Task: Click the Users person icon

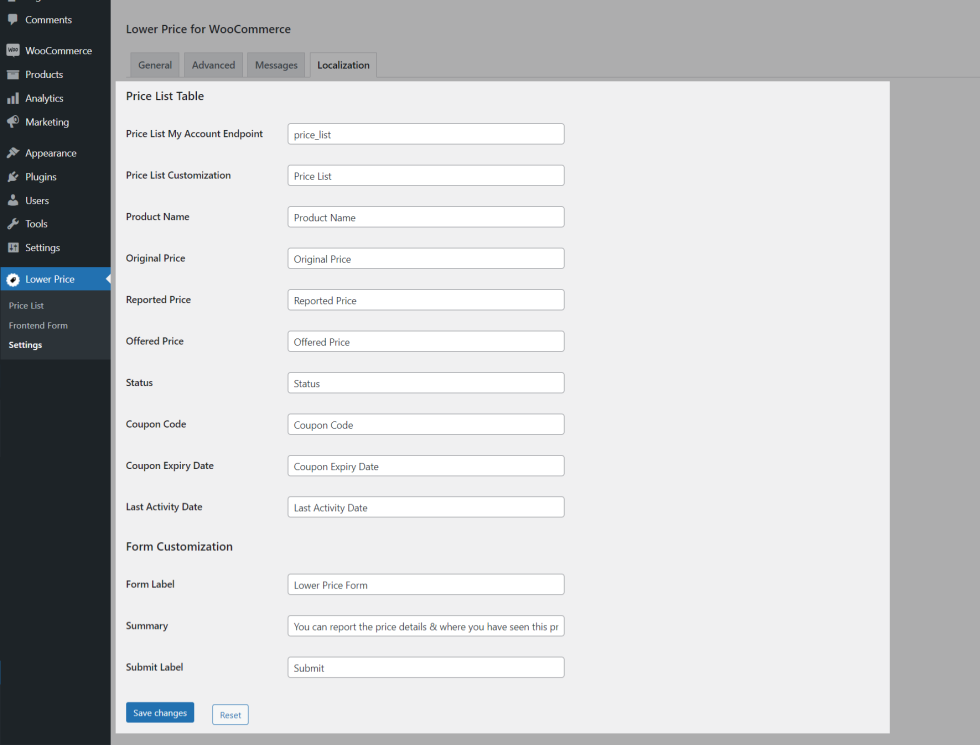Action: click(13, 200)
